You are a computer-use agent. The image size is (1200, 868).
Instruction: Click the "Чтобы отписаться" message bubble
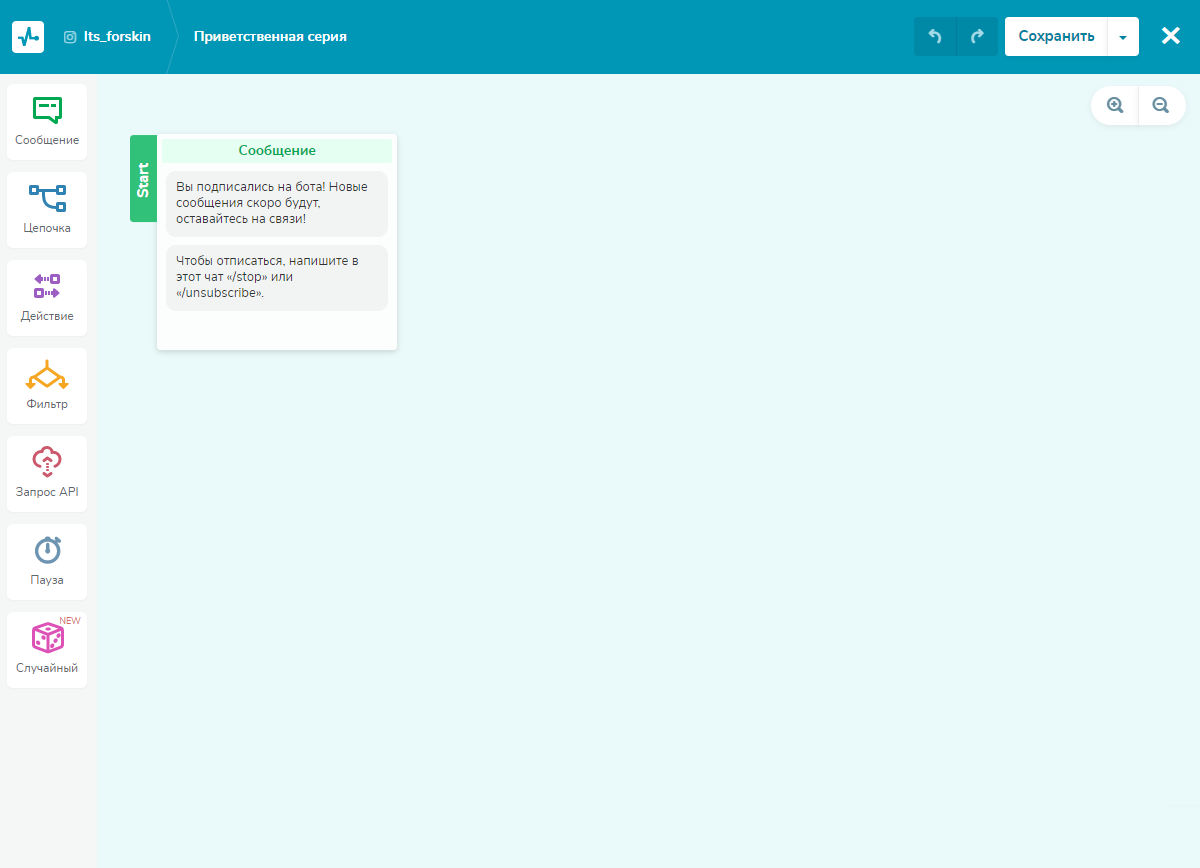(x=277, y=277)
